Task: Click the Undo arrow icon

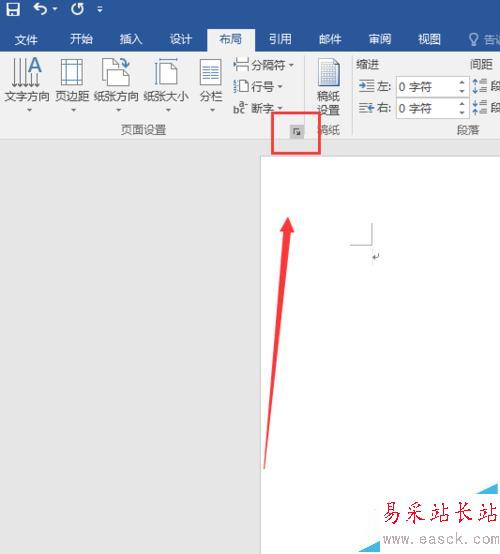Action: pos(40,9)
